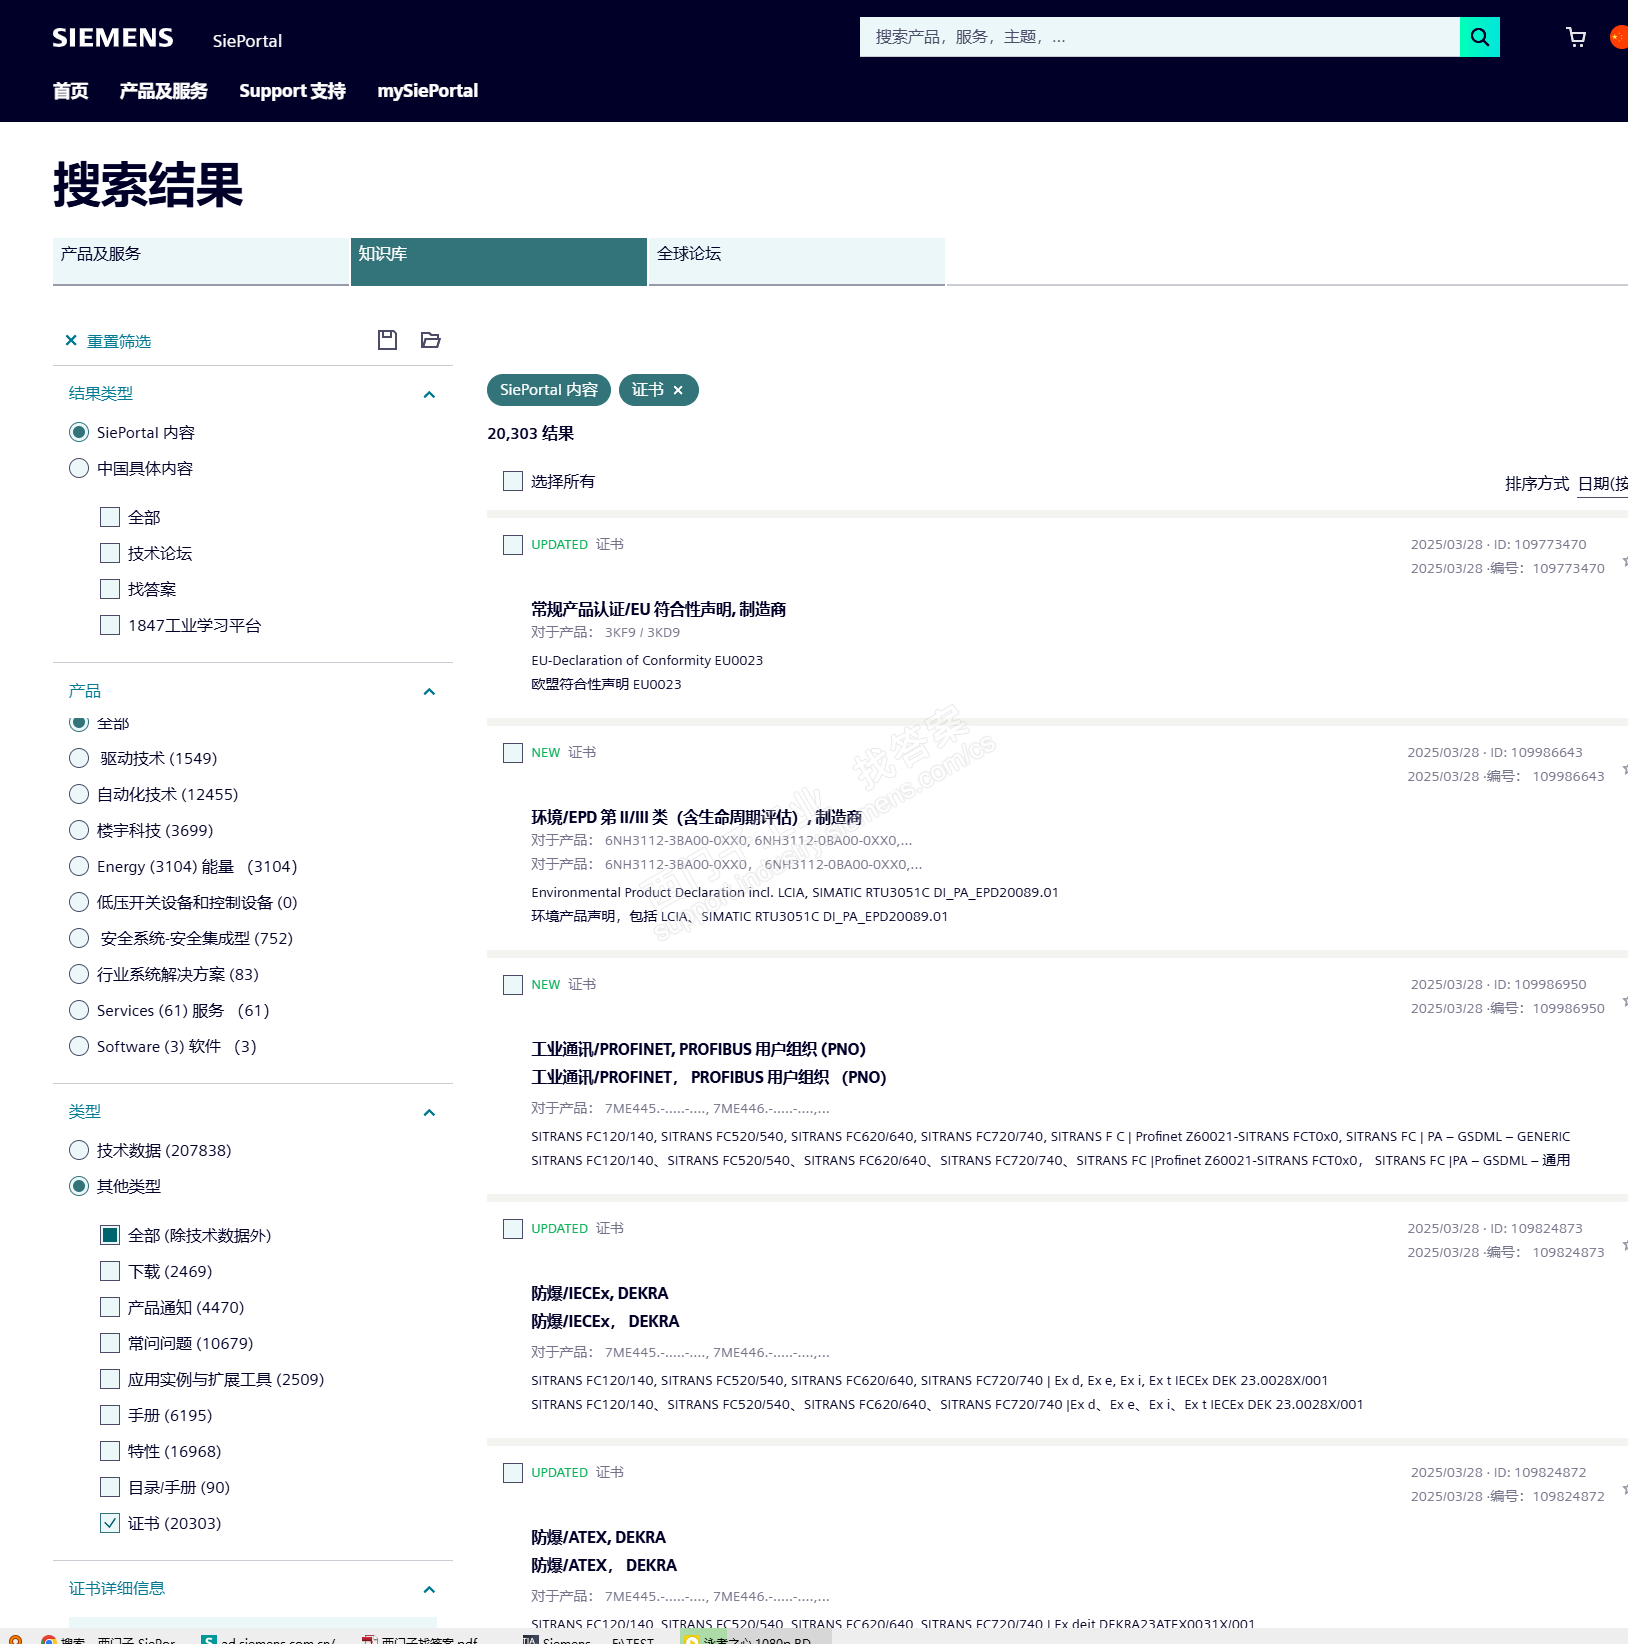
Task: Open the 防爆/ATEX, DEKRA result
Action: (598, 1537)
